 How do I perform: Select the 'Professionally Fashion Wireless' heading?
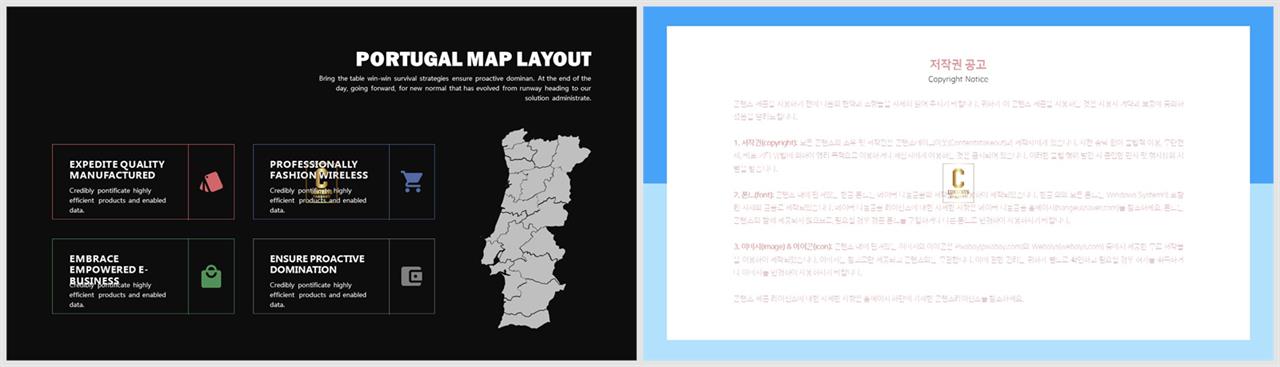tap(319, 170)
